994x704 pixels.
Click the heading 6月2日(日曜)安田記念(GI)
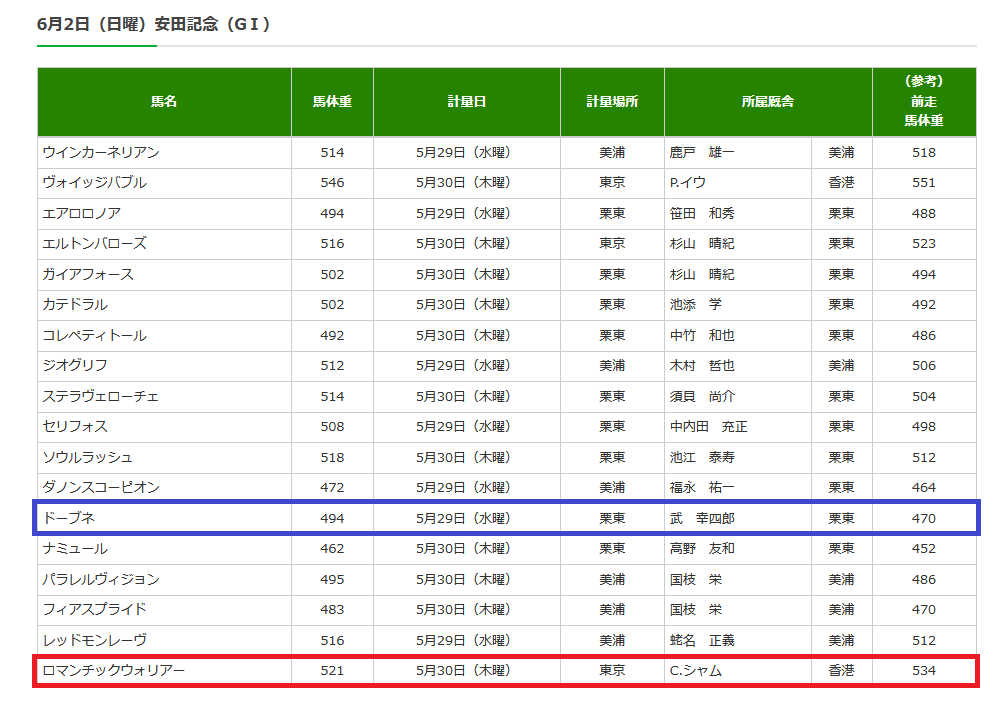tap(153, 24)
